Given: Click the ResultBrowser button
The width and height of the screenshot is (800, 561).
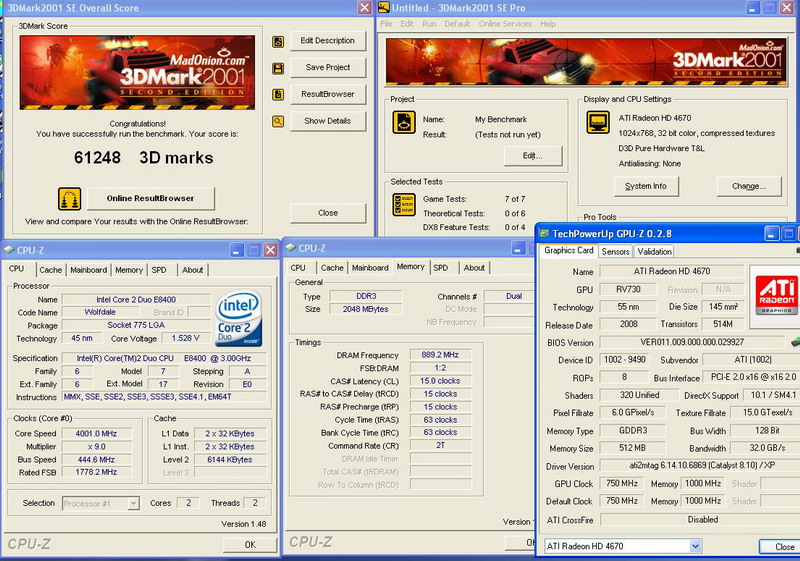Looking at the screenshot, I should (328, 94).
